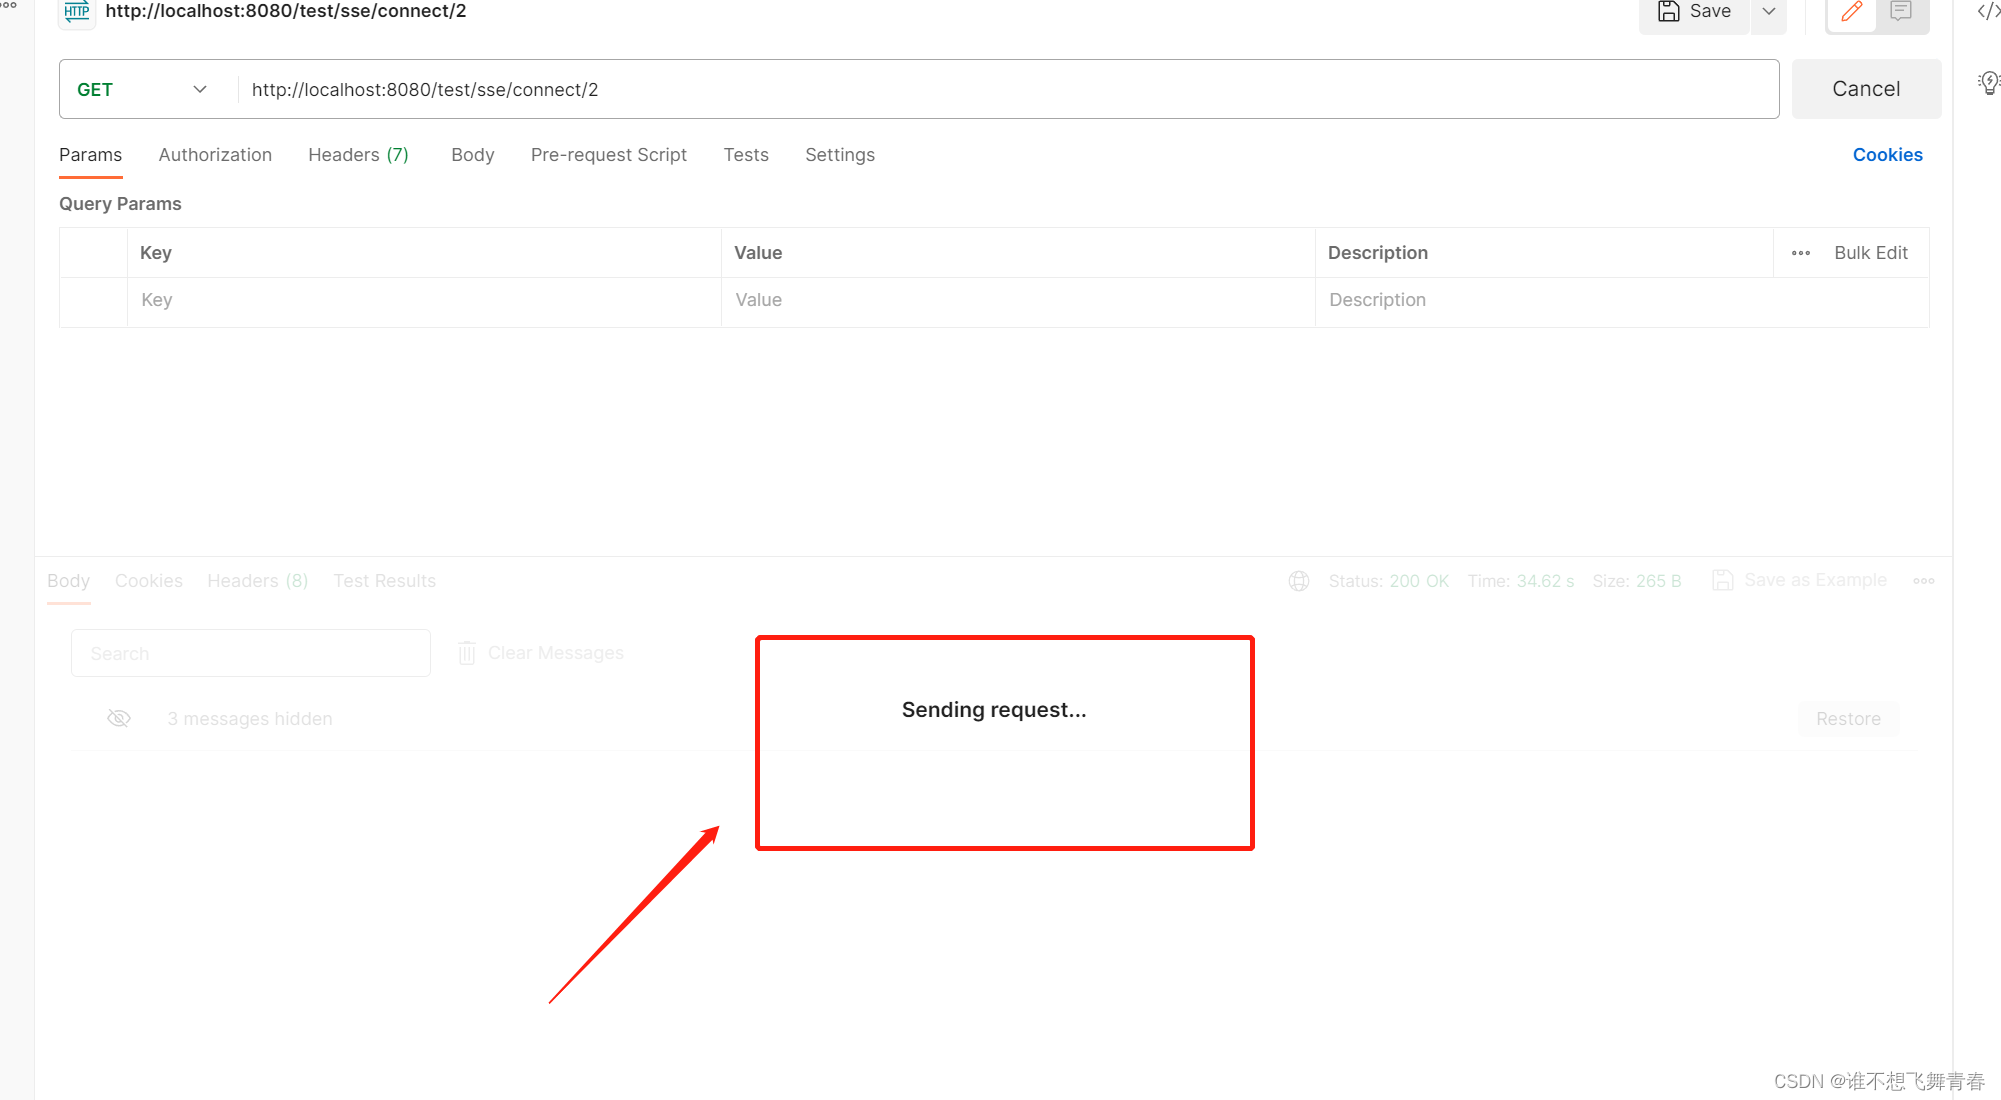Open the comments icon

point(1901,11)
